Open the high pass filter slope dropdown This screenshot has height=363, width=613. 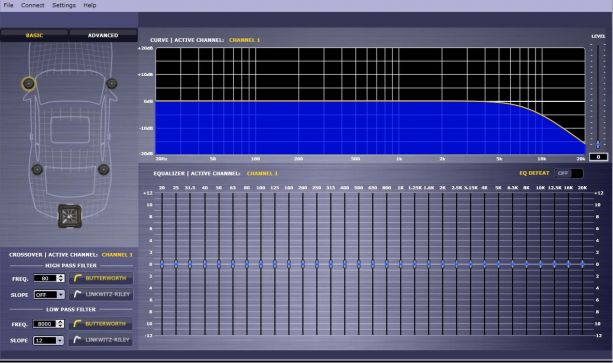[x=49, y=295]
